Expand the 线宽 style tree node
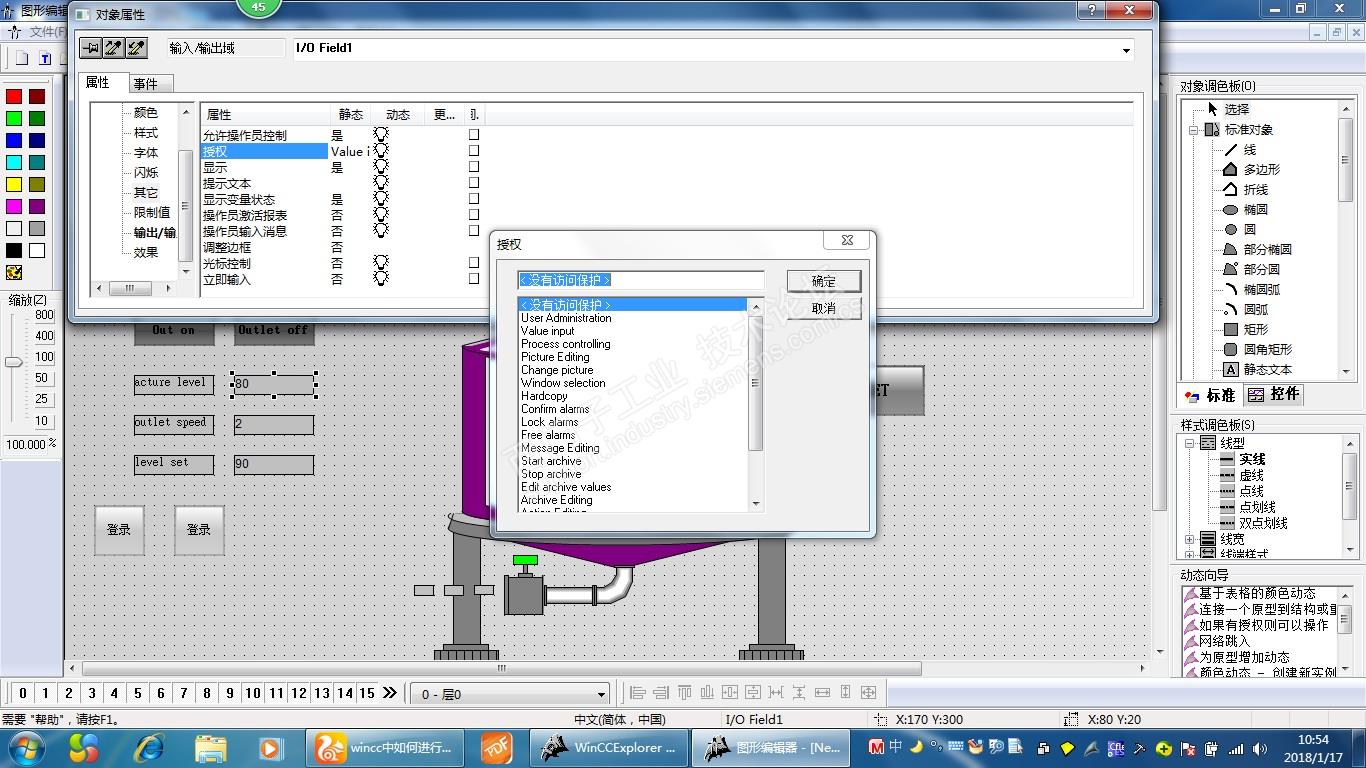Image resolution: width=1366 pixels, height=768 pixels. [x=1190, y=540]
